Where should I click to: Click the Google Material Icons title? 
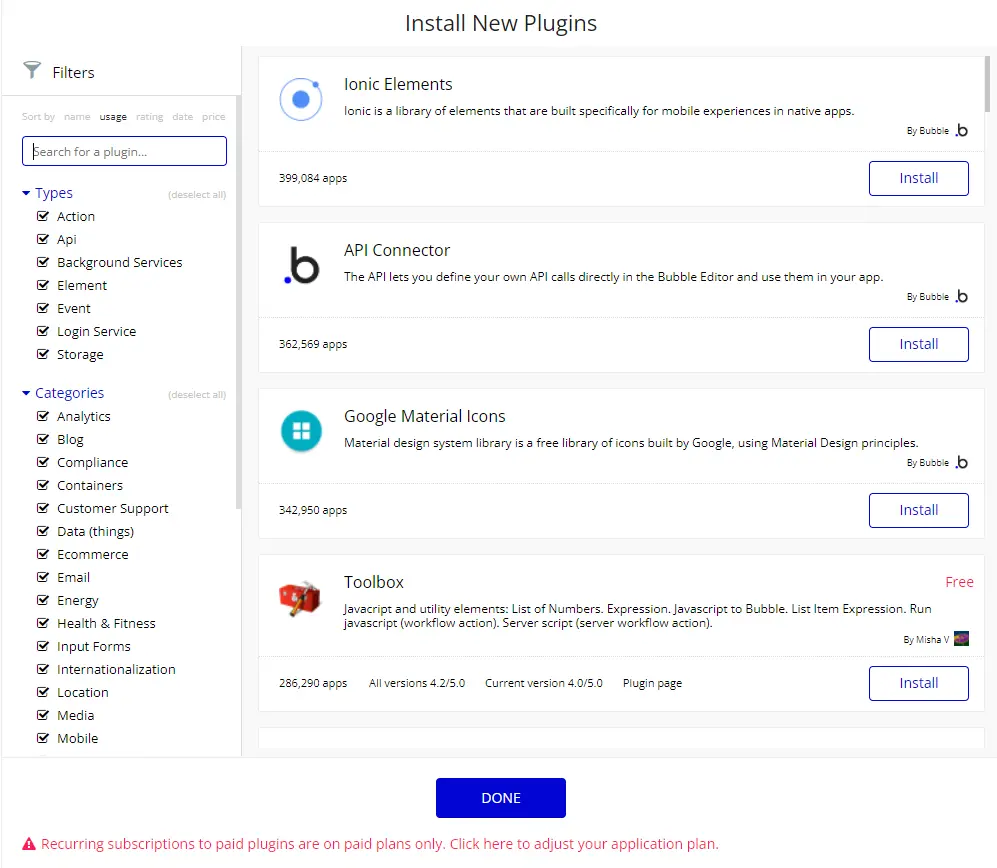click(425, 416)
